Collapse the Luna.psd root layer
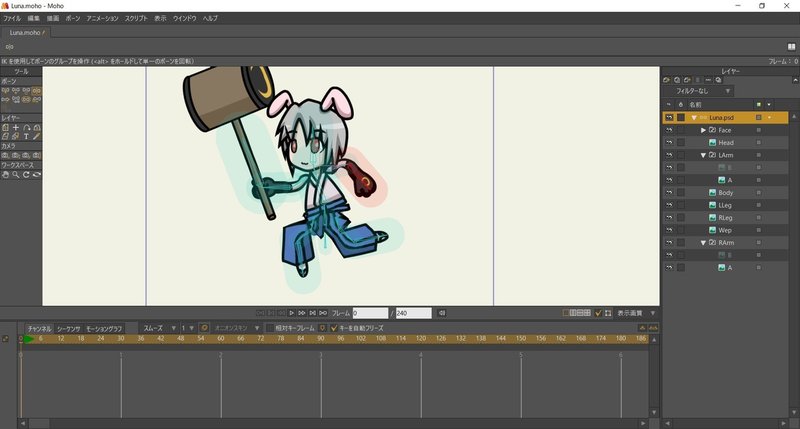800x429 pixels. (x=694, y=117)
